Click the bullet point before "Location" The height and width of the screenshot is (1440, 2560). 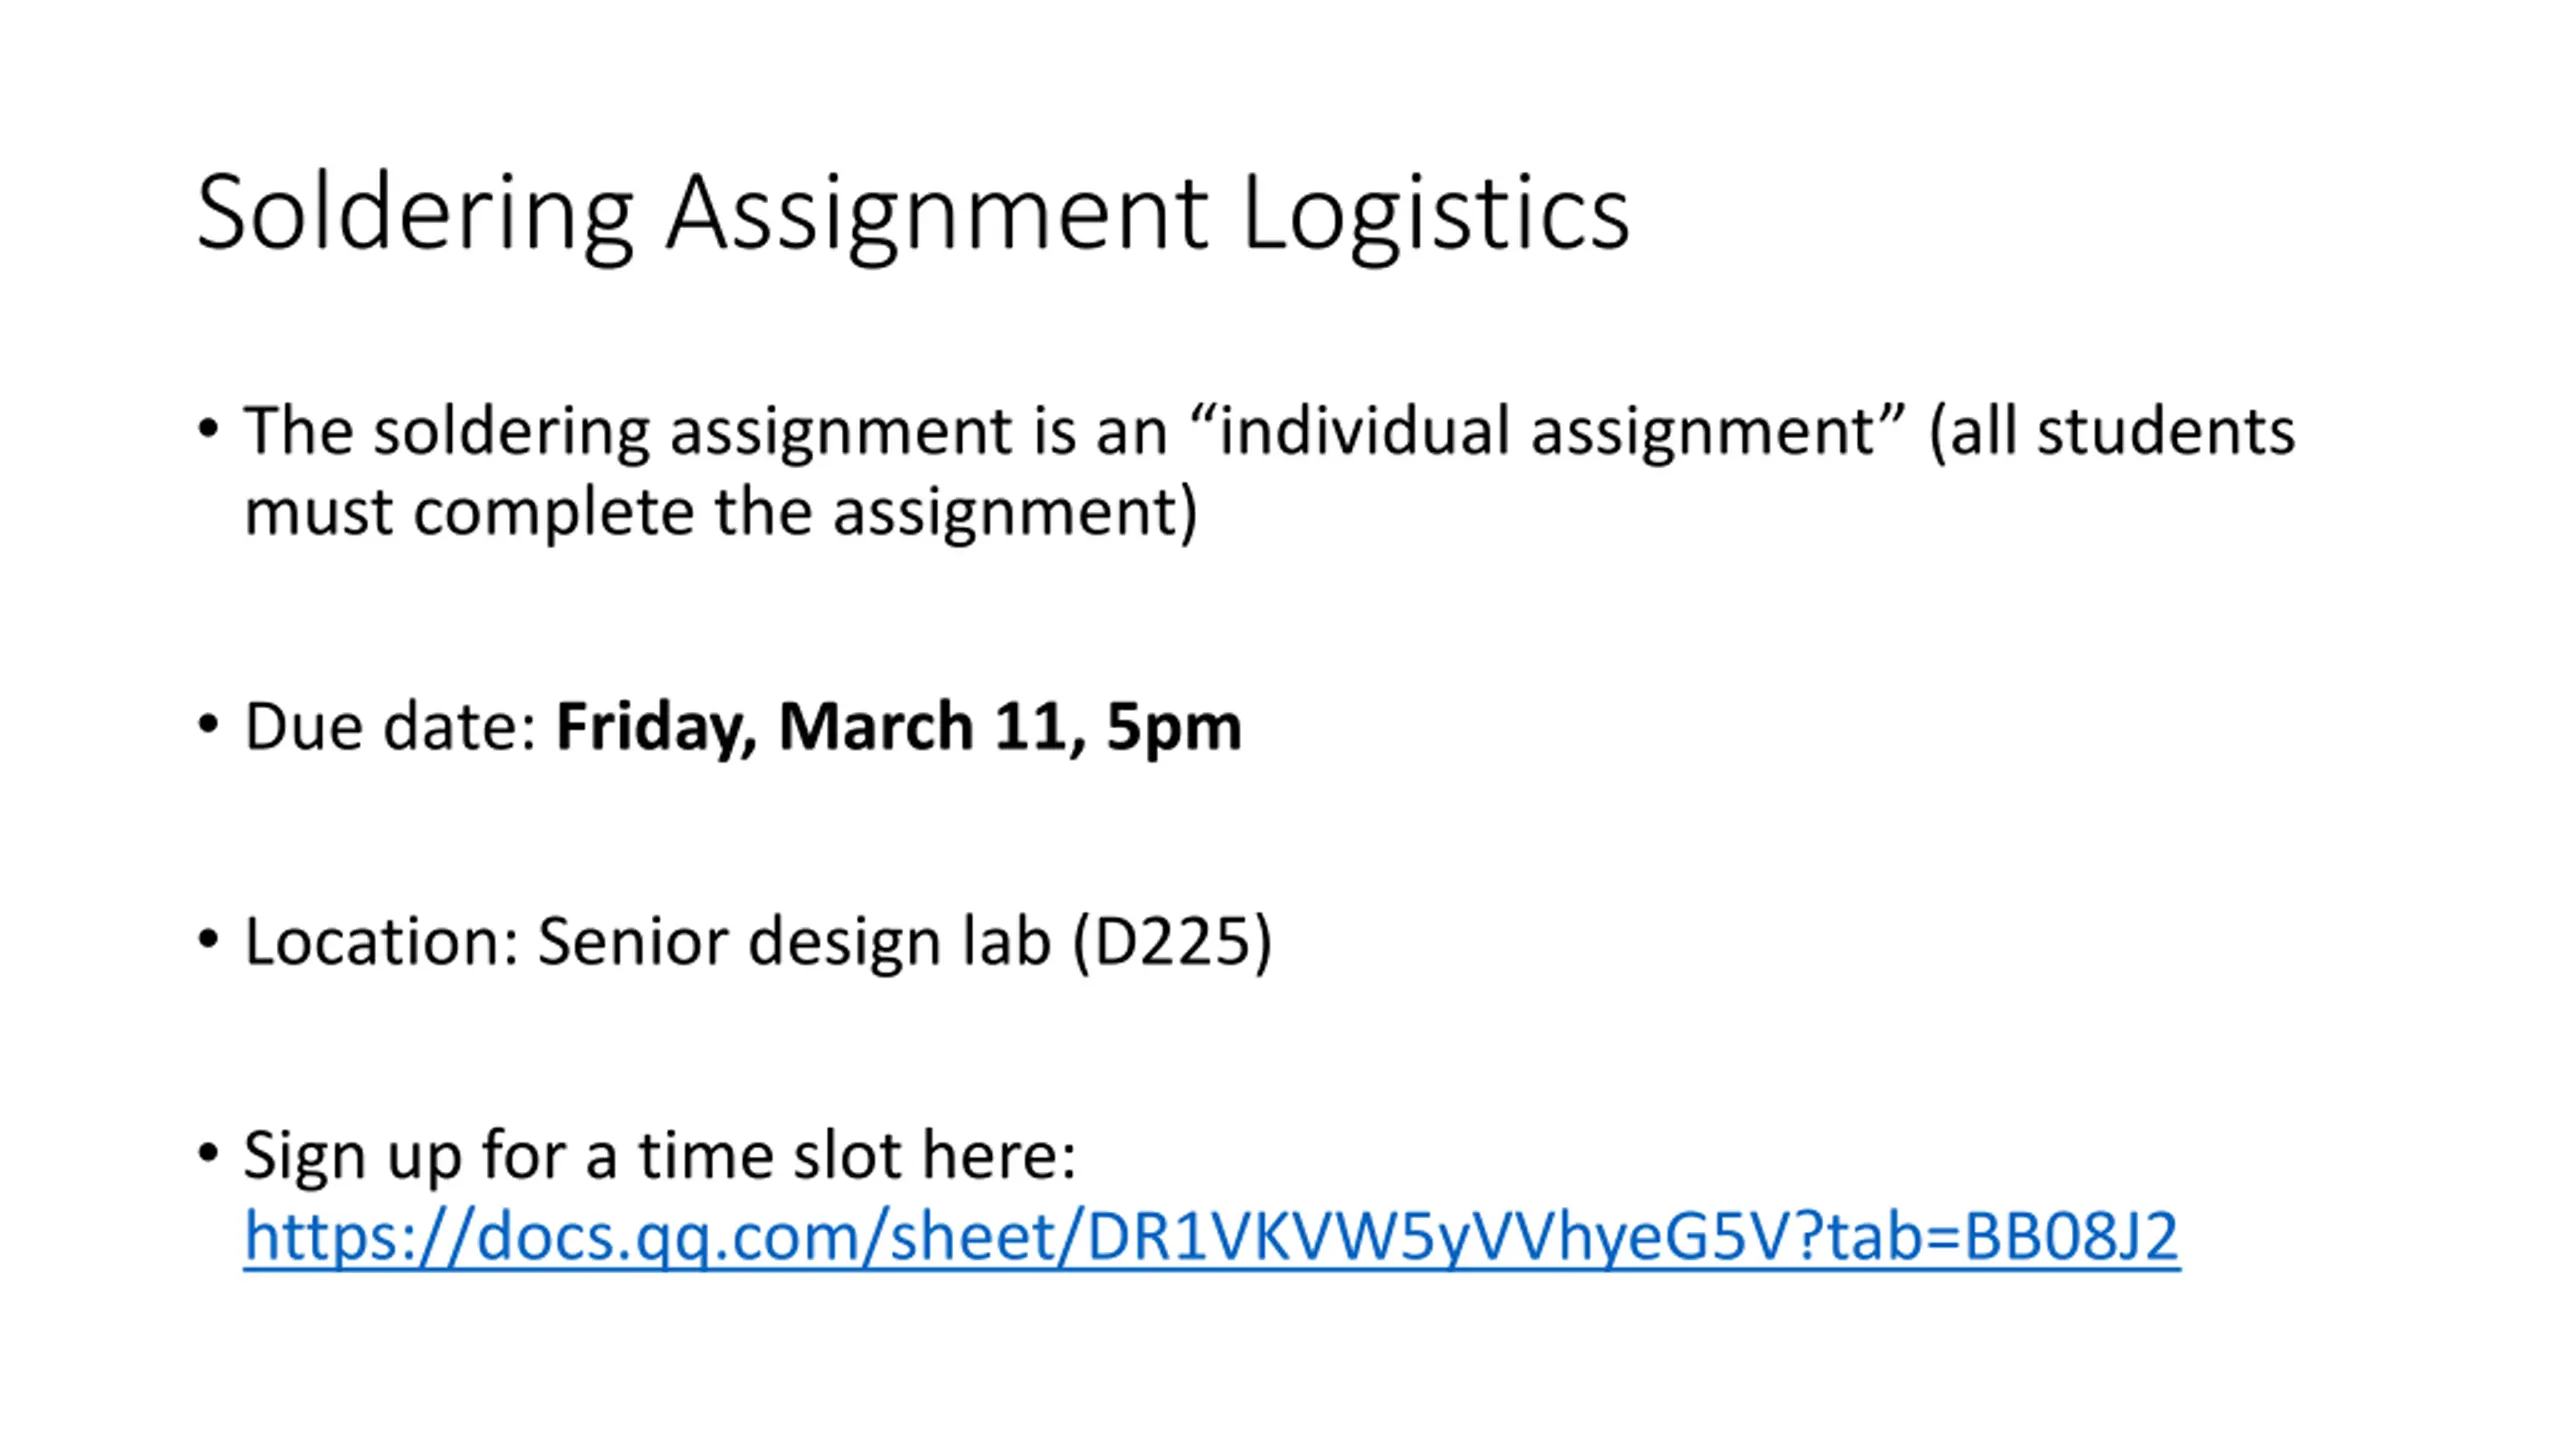[x=208, y=939]
